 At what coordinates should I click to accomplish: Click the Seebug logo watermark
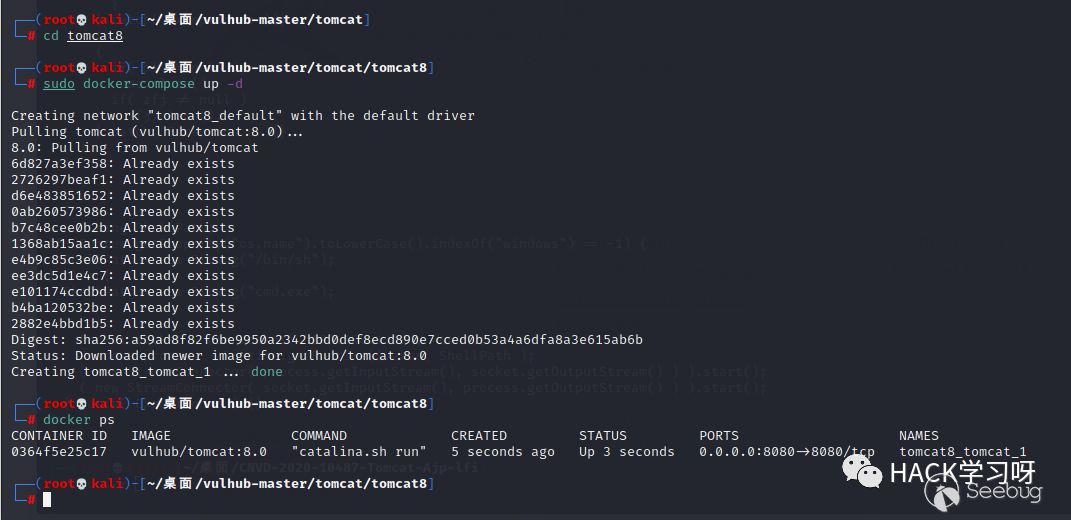coord(983,491)
